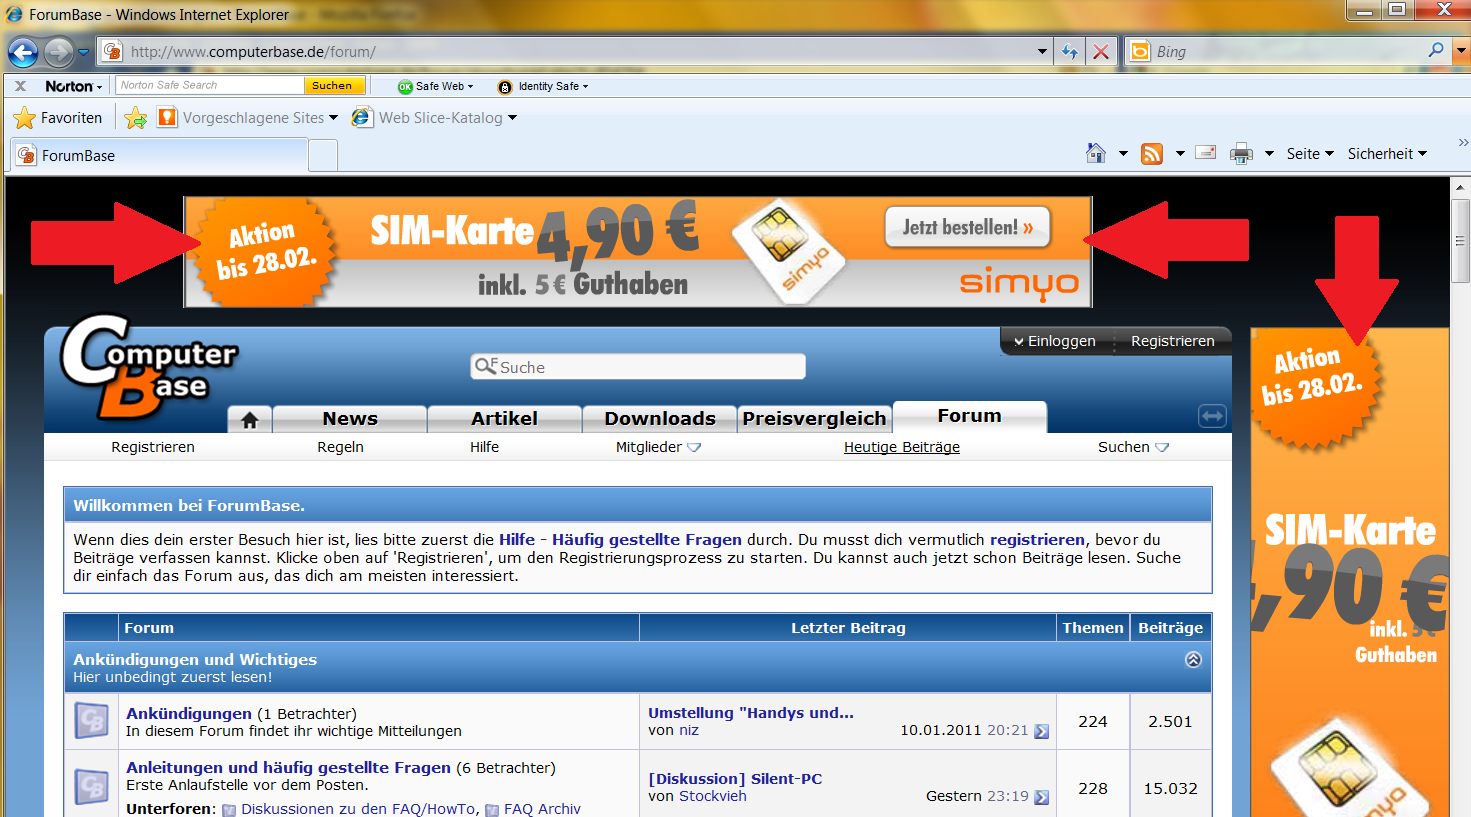Switch to the Preisvergleich tab
The width and height of the screenshot is (1471, 817).
pyautogui.click(x=814, y=419)
